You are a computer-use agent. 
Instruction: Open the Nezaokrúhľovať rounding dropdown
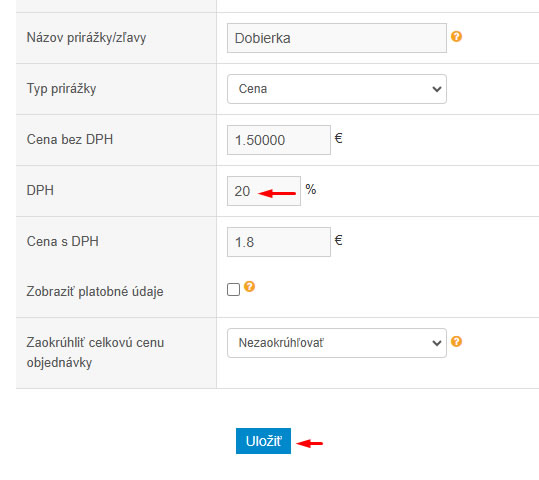click(337, 343)
